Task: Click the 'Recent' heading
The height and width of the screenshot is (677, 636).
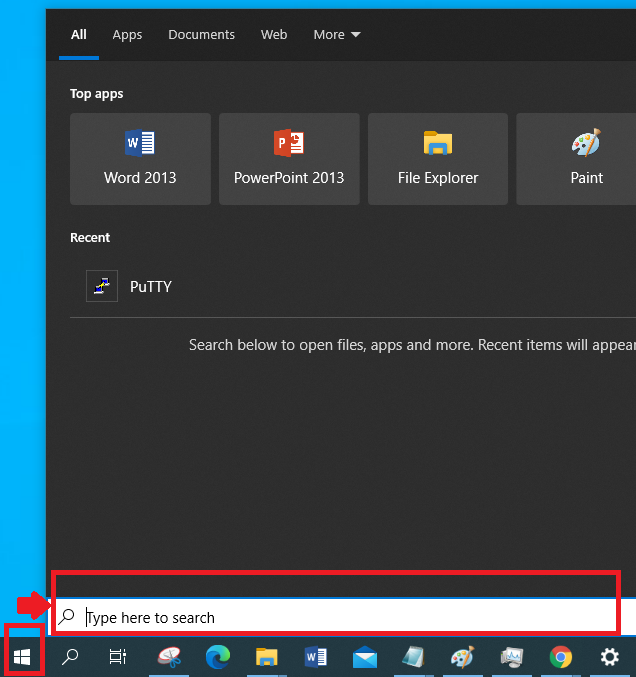Action: point(90,237)
